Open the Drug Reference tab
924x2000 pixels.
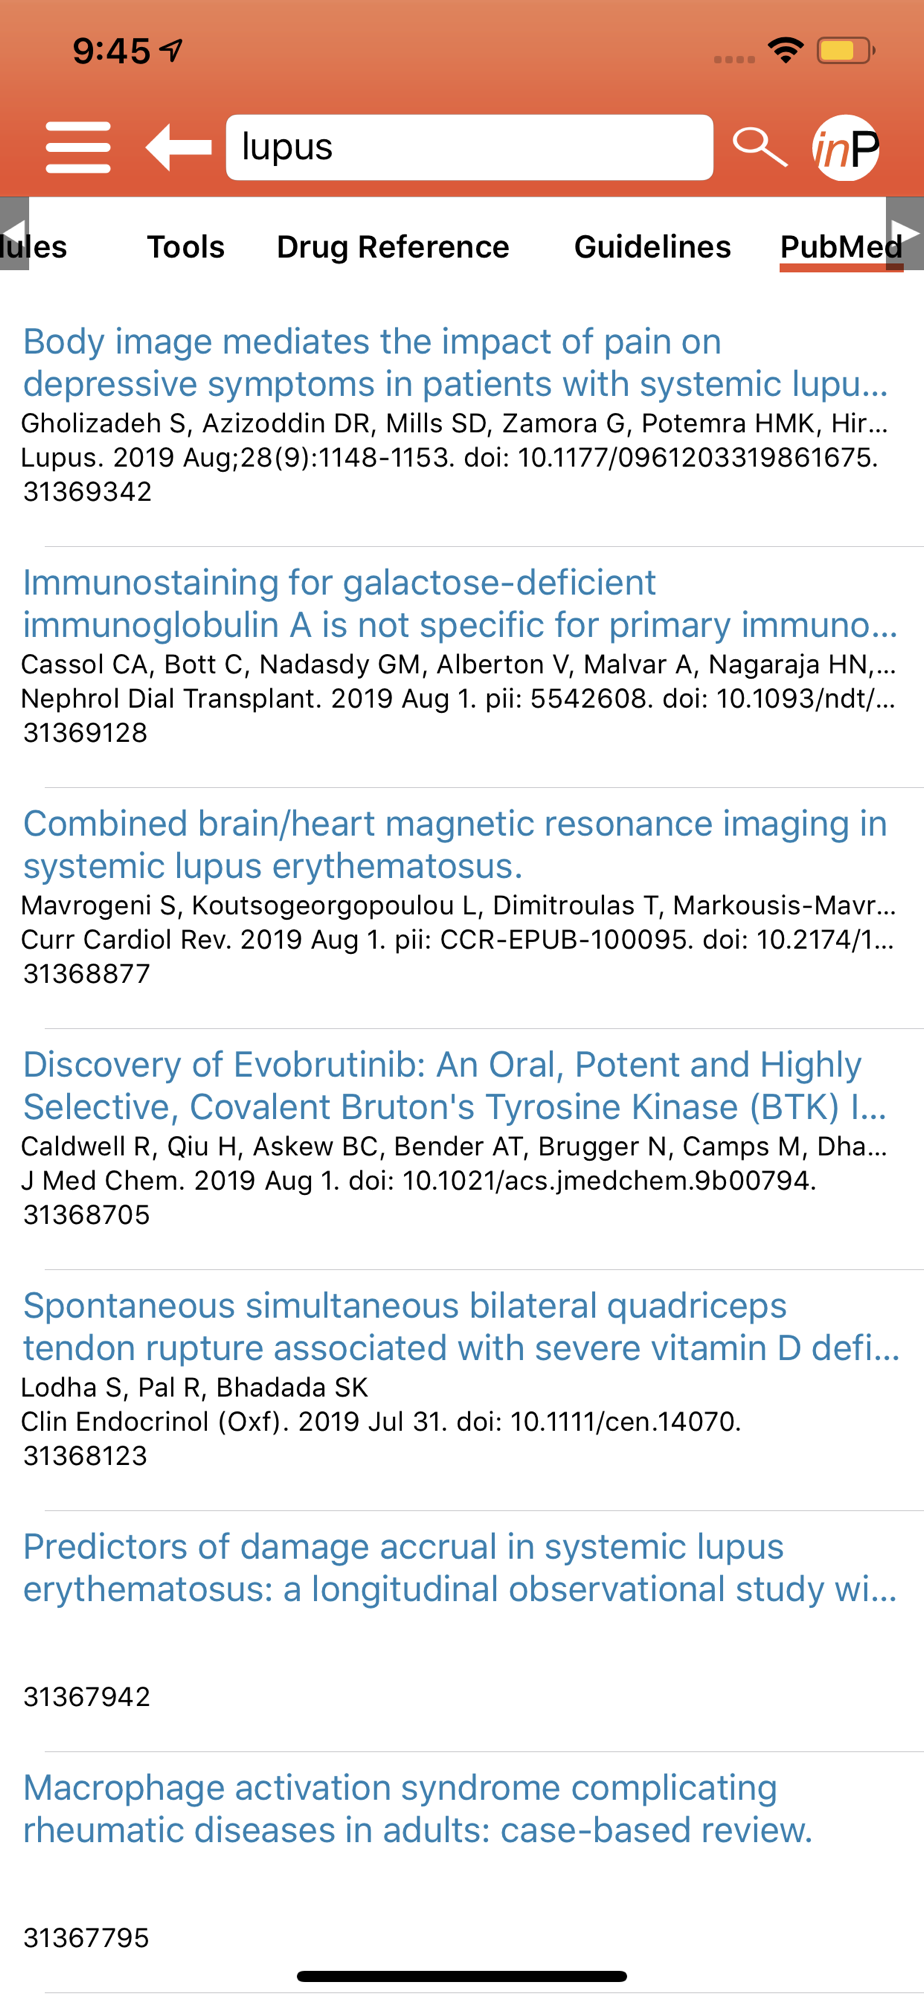393,247
